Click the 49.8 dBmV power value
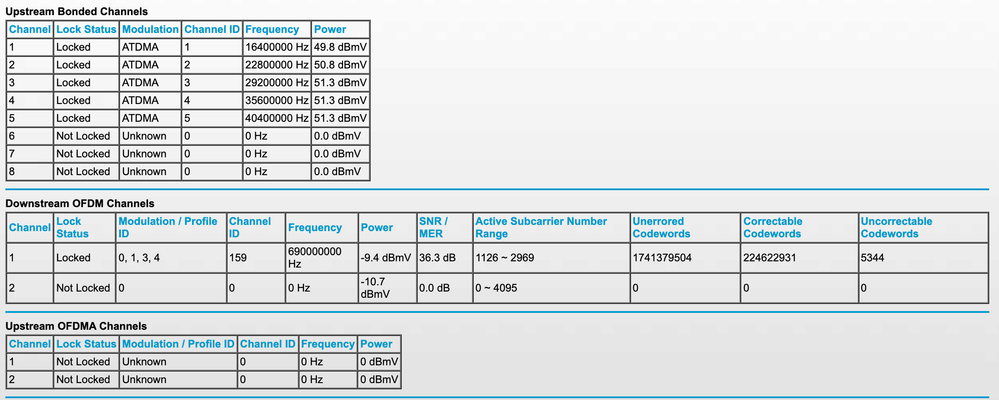Screen dimensions: 999x400 pos(340,47)
